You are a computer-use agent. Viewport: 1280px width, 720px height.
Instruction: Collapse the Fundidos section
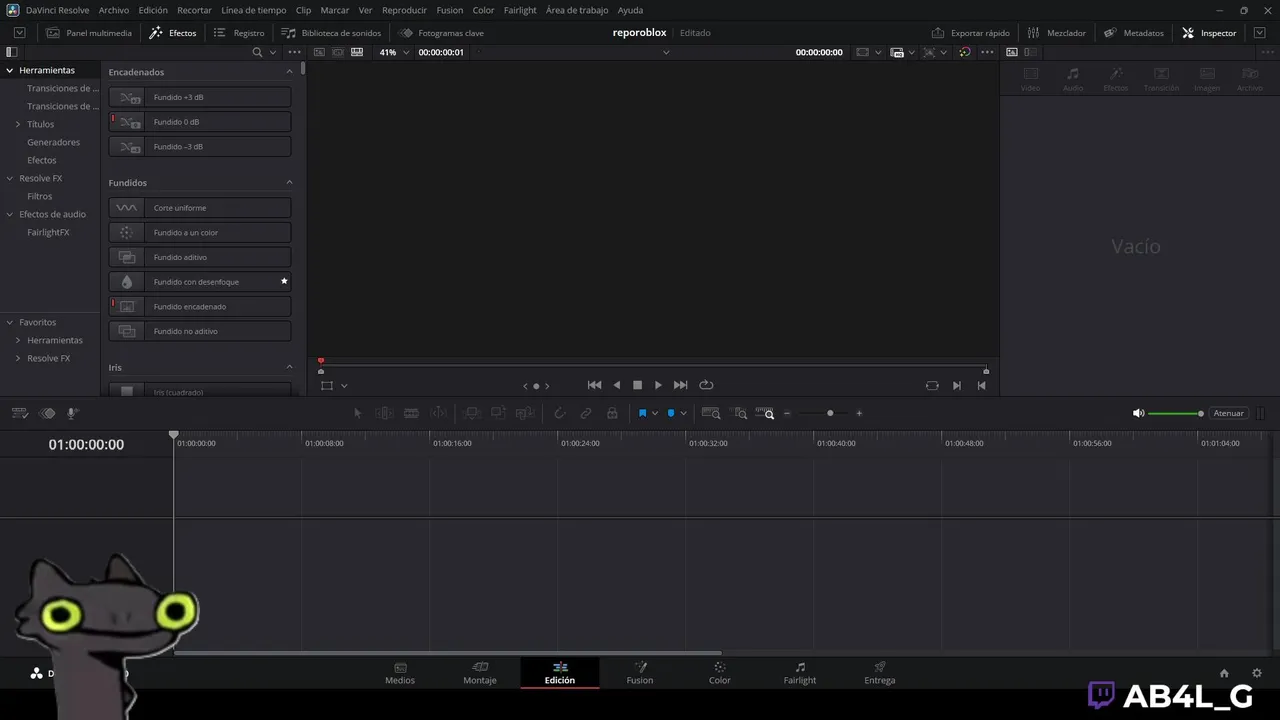tap(290, 183)
